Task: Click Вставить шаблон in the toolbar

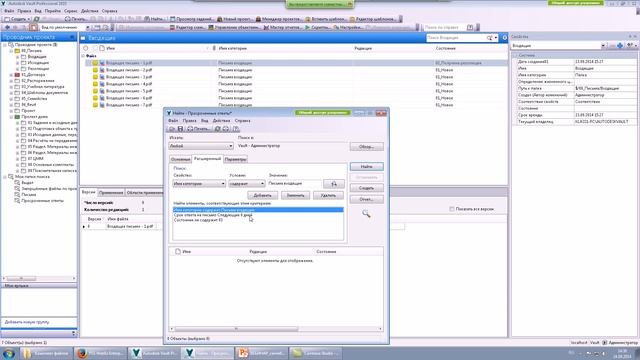Action: [x=327, y=19]
